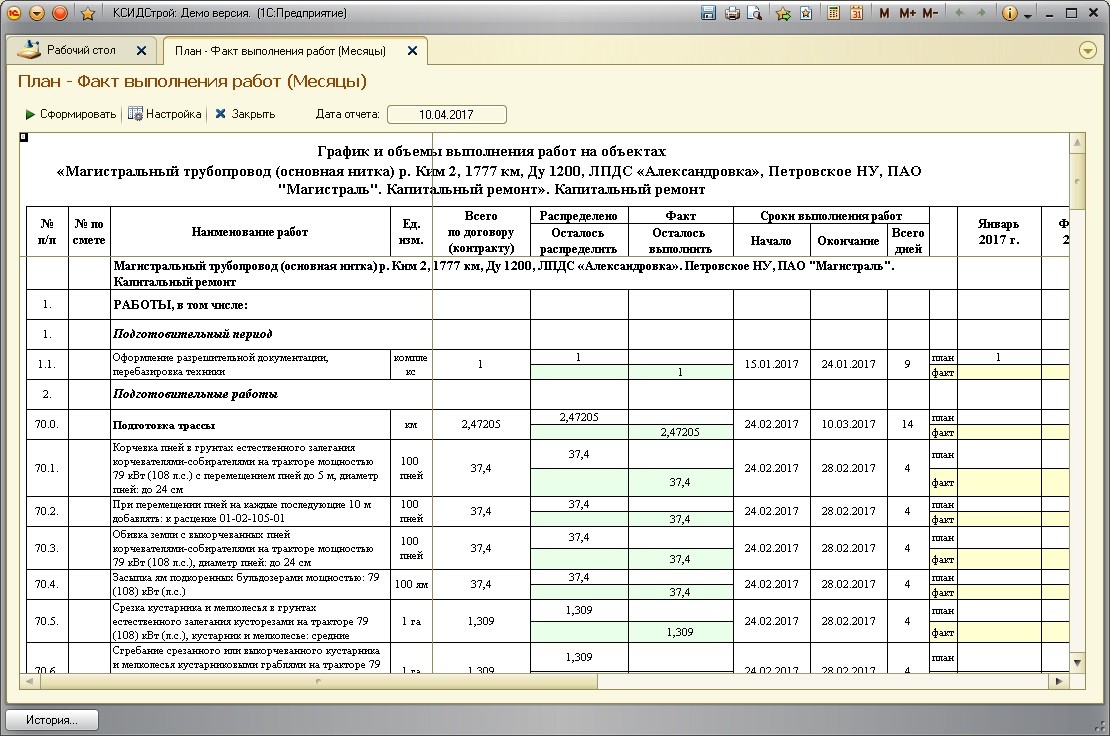
Task: Click the Back navigation arrow
Action: coord(960,13)
